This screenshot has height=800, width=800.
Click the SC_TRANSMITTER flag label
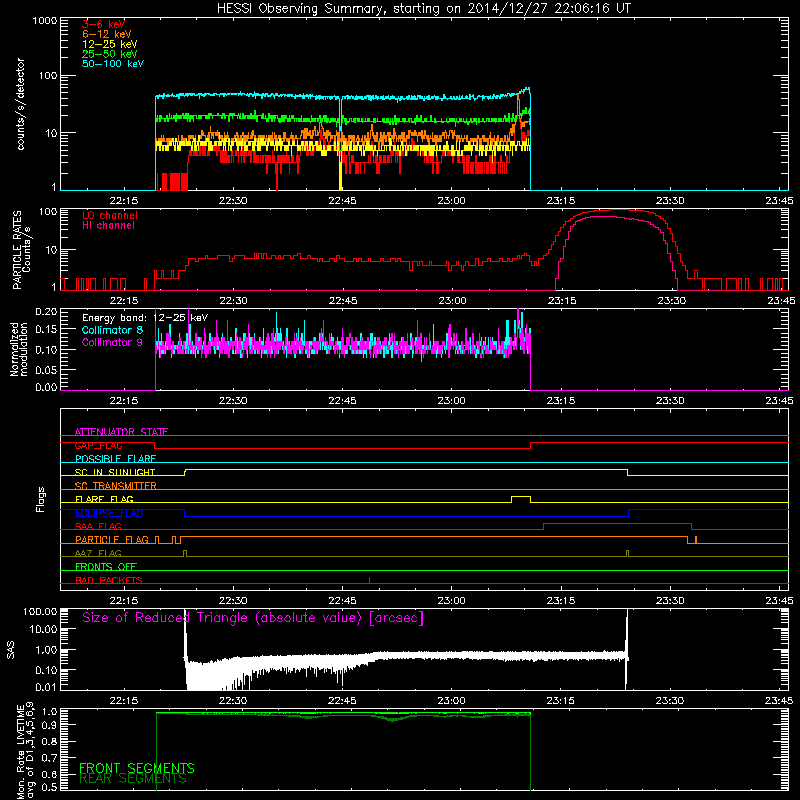point(116,485)
